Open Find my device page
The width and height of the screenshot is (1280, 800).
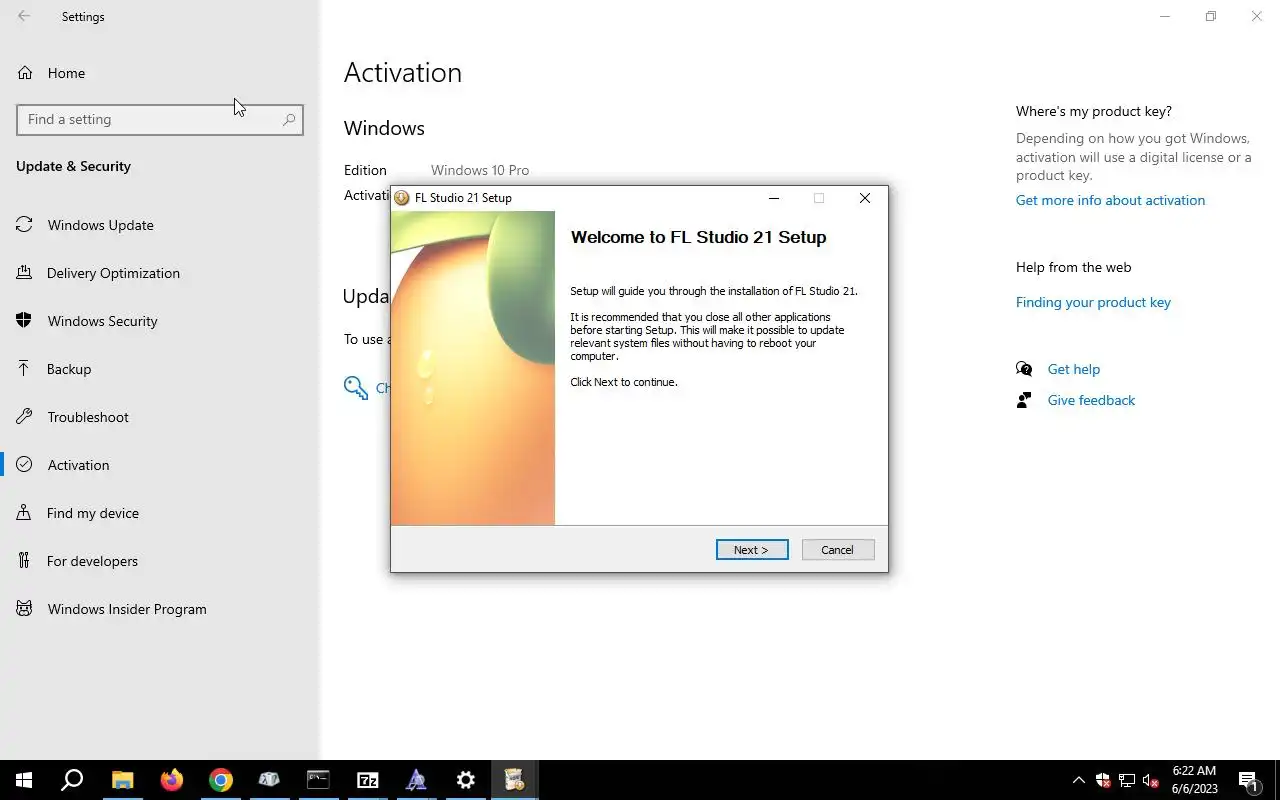(x=160, y=513)
